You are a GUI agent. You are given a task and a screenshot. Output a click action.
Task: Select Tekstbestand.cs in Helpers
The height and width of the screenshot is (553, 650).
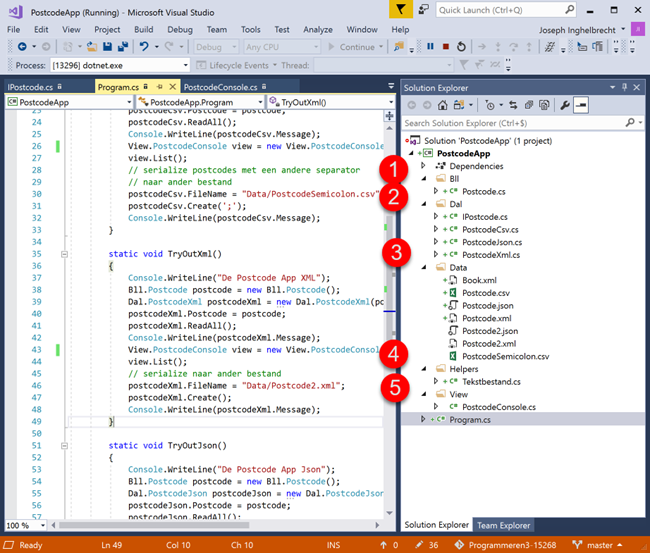[x=491, y=381]
